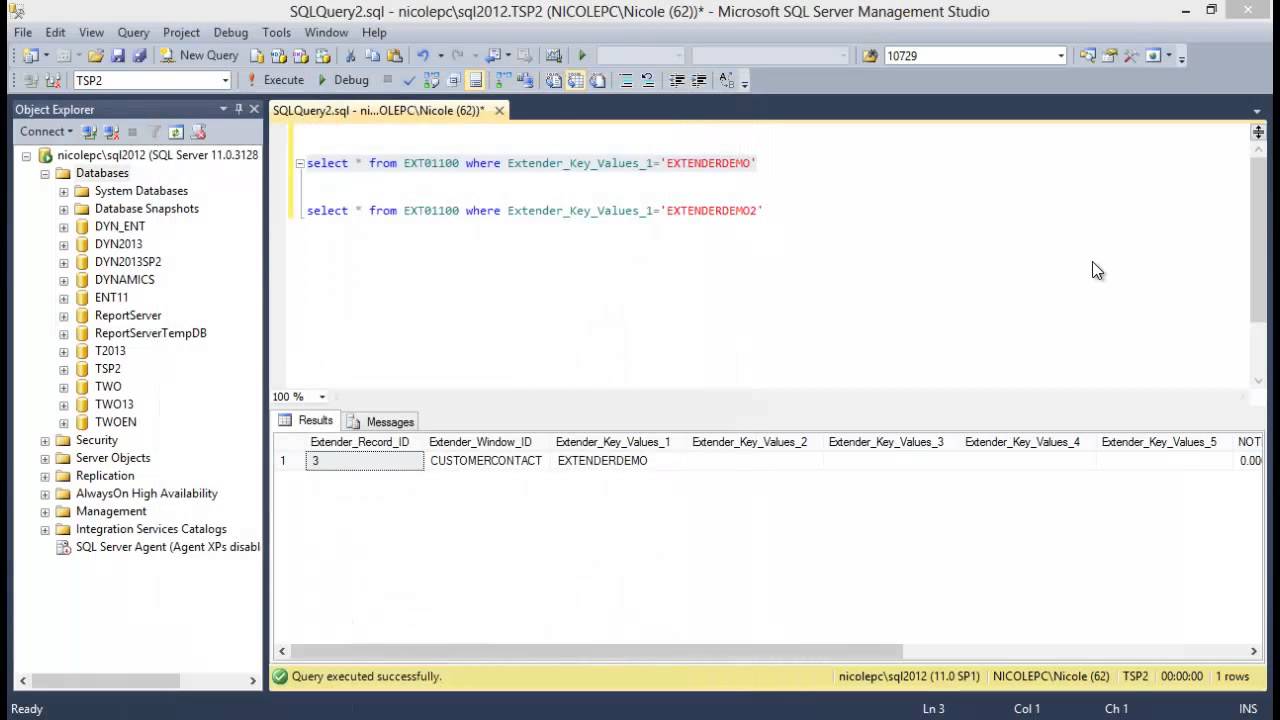Expand the Management folder node
This screenshot has width=1280, height=720.
45,511
